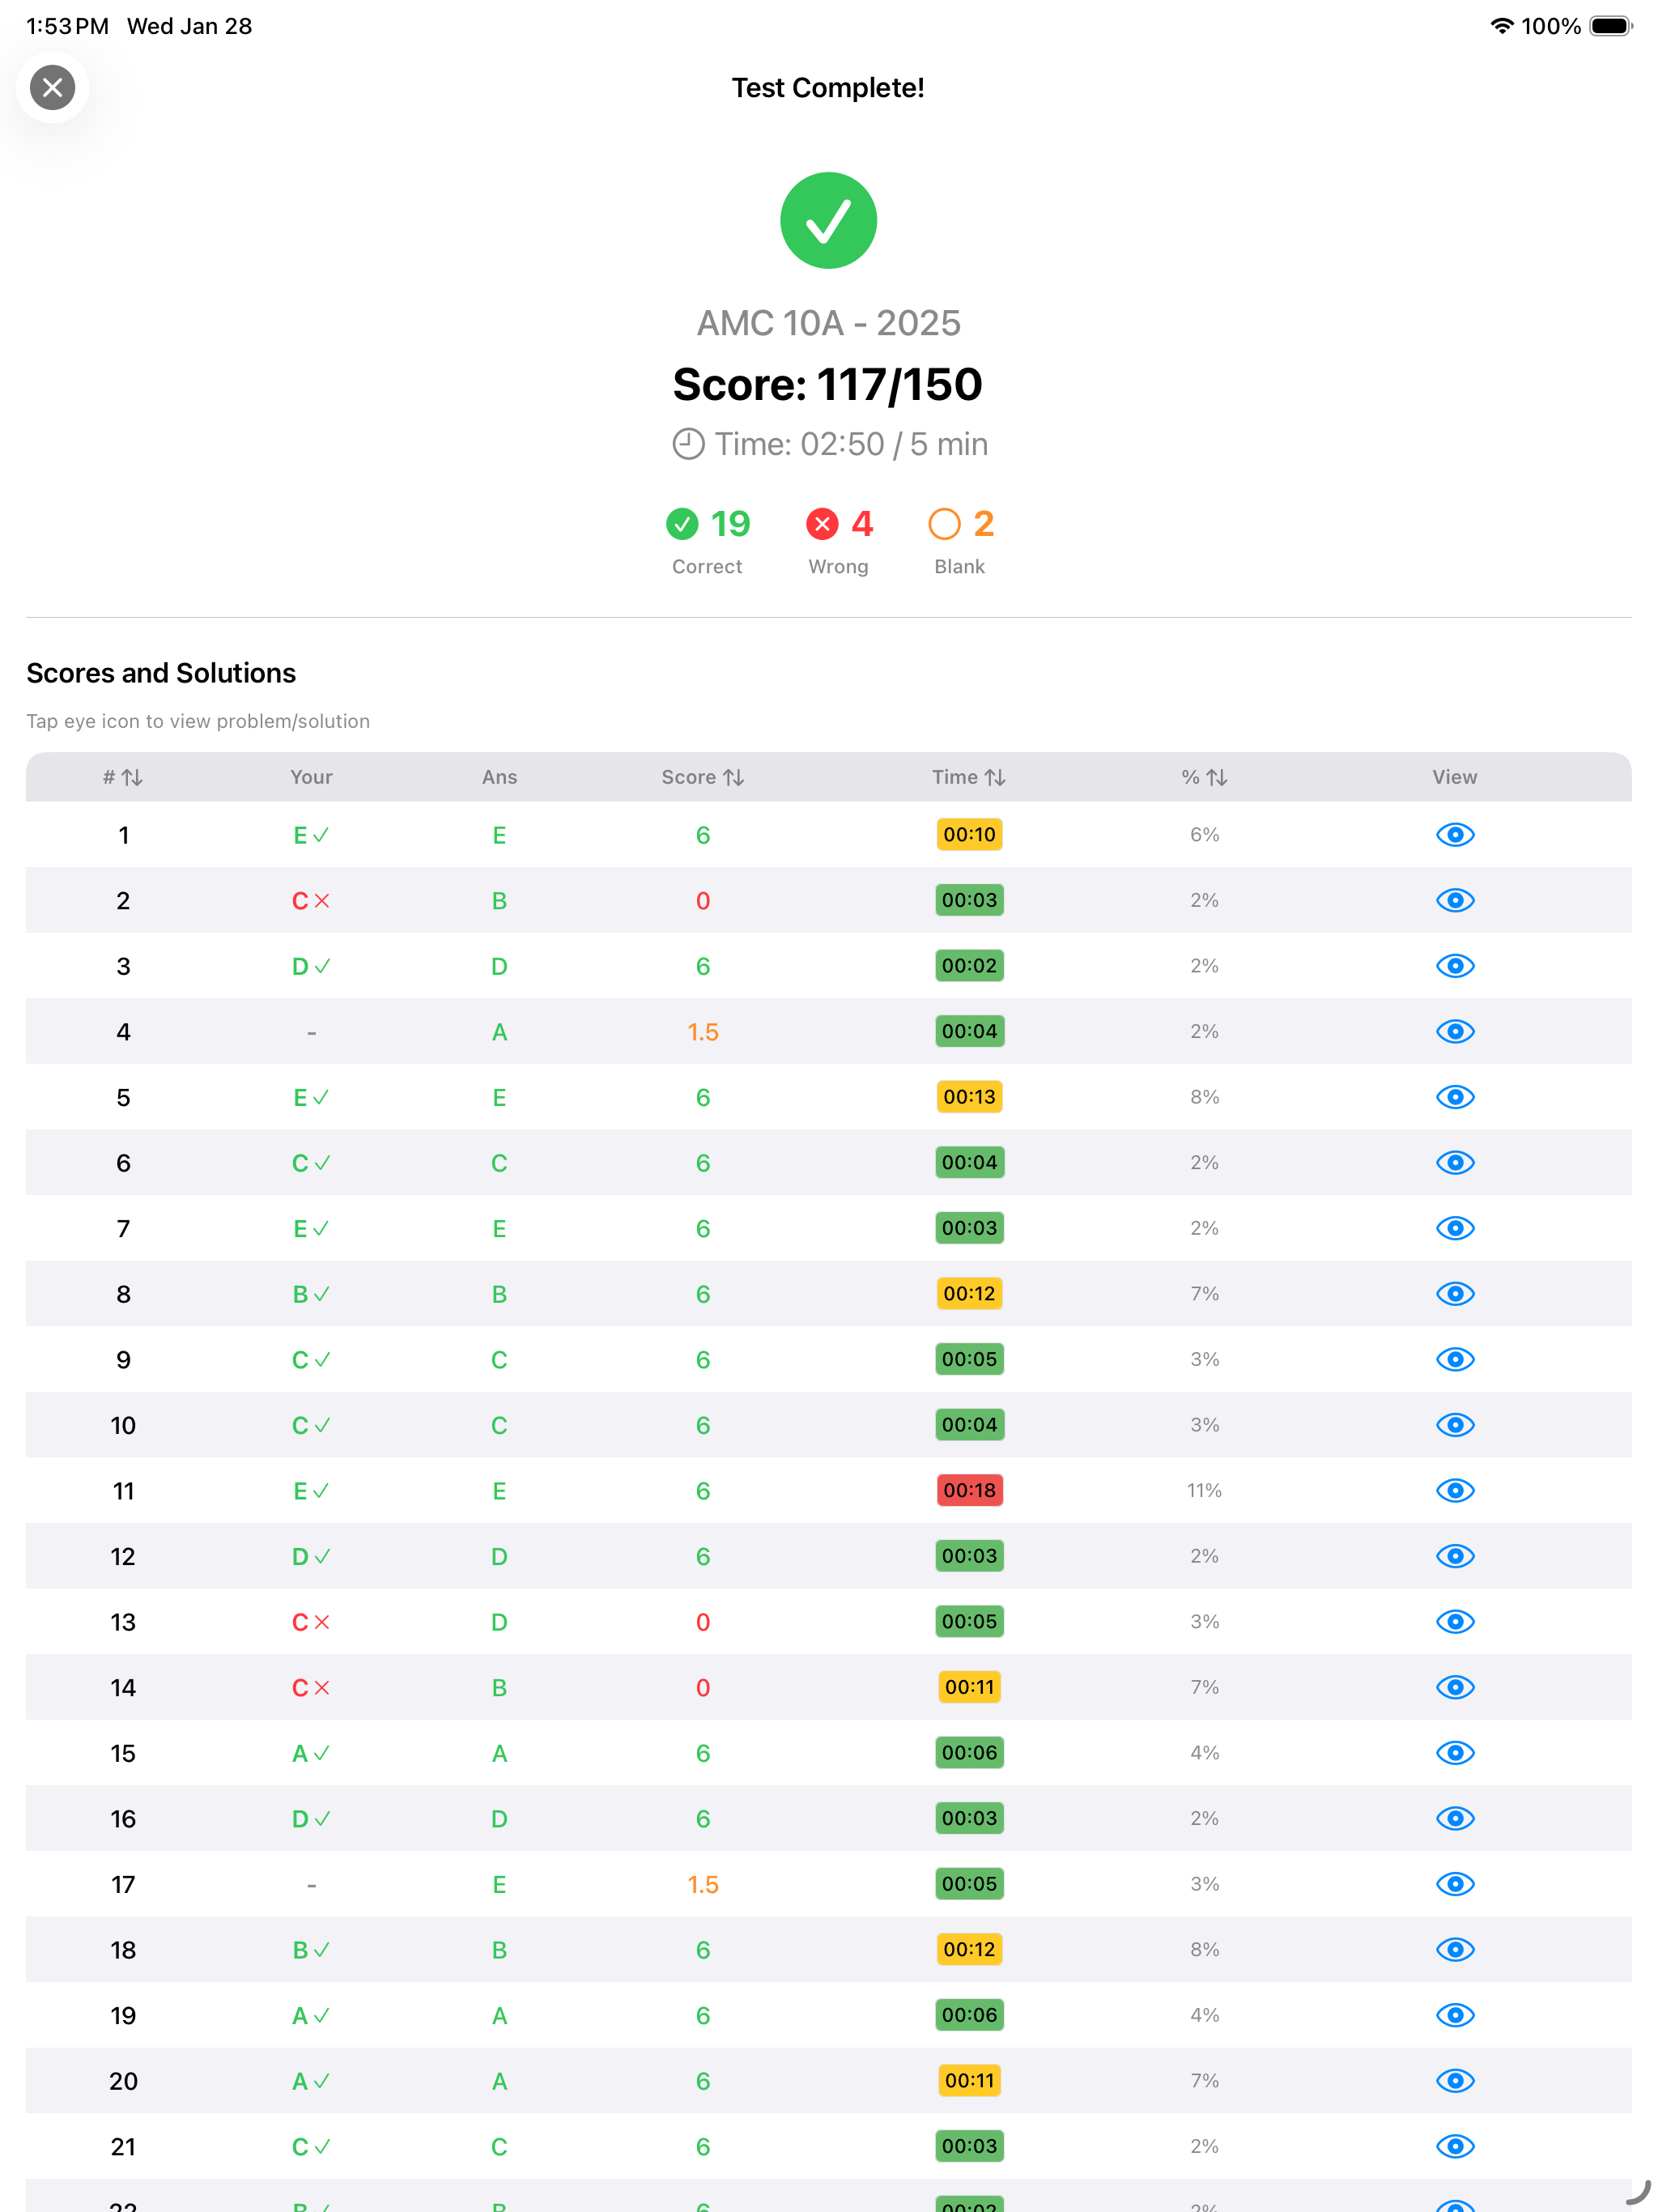This screenshot has width=1658, height=2212.
Task: Tap the green checkmark completion badge
Action: tap(828, 221)
